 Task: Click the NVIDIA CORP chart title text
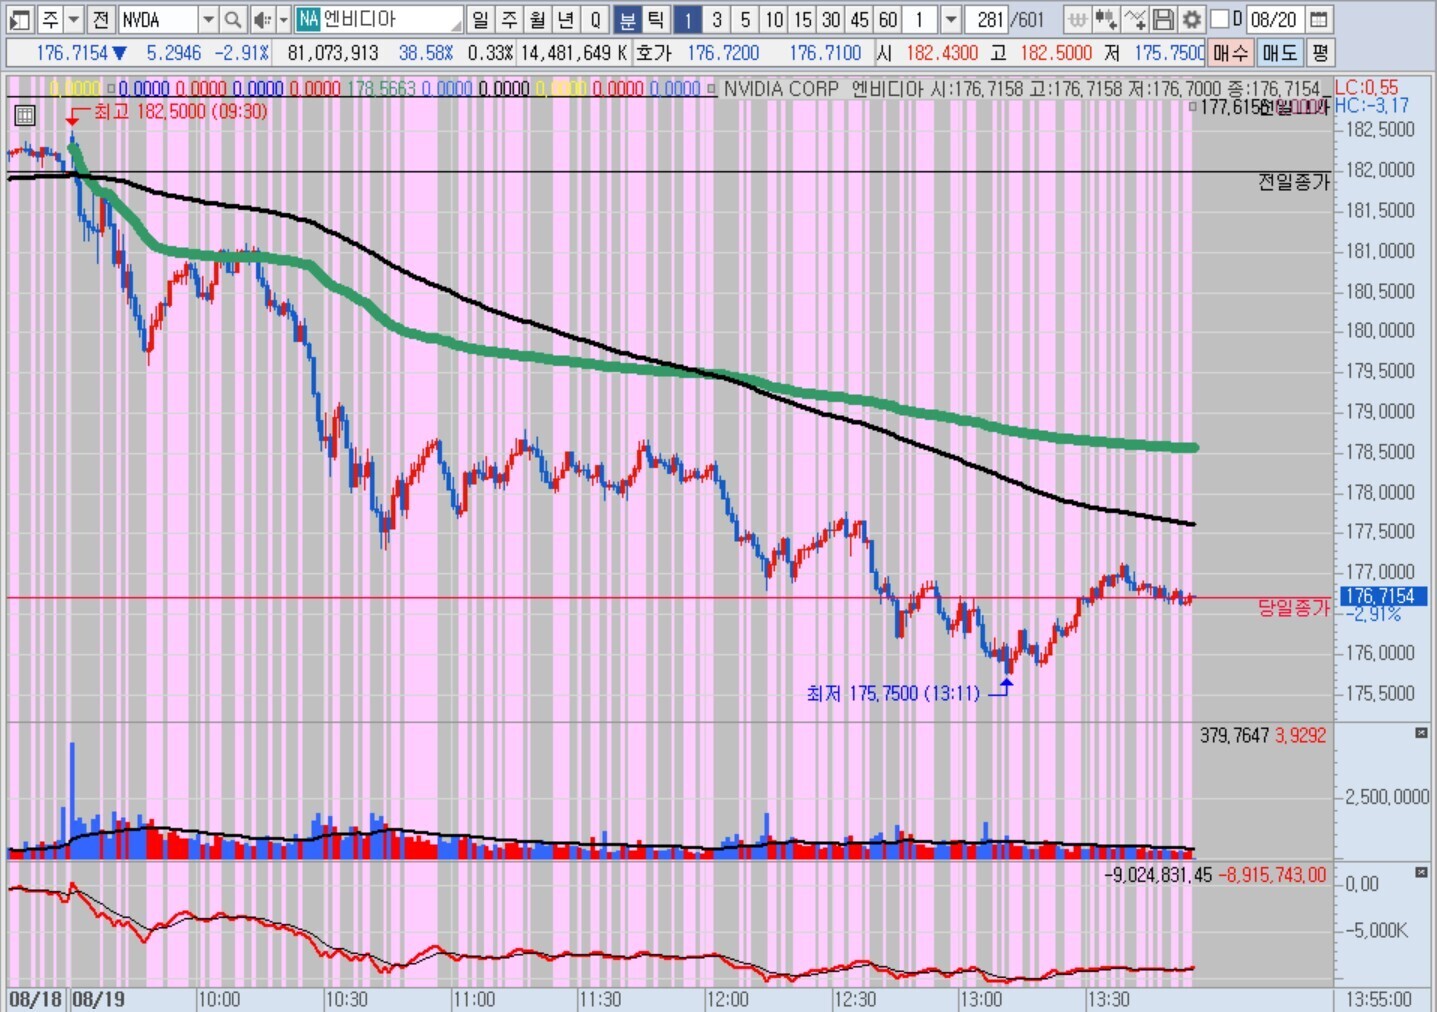781,89
